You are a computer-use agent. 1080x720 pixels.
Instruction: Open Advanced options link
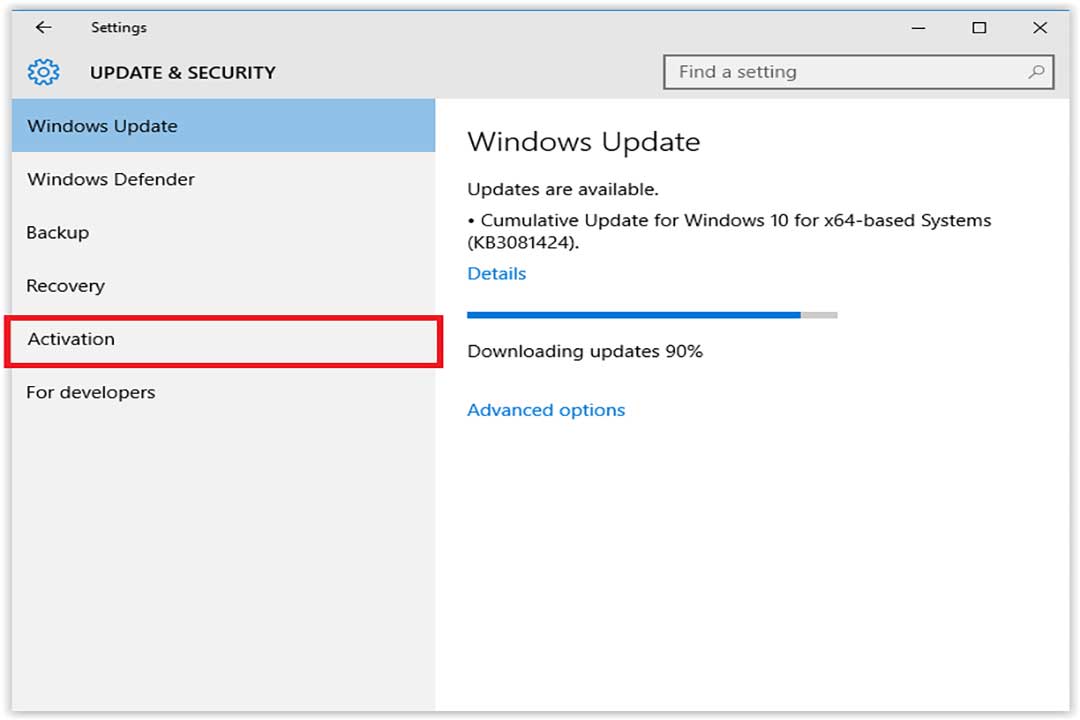coord(546,410)
